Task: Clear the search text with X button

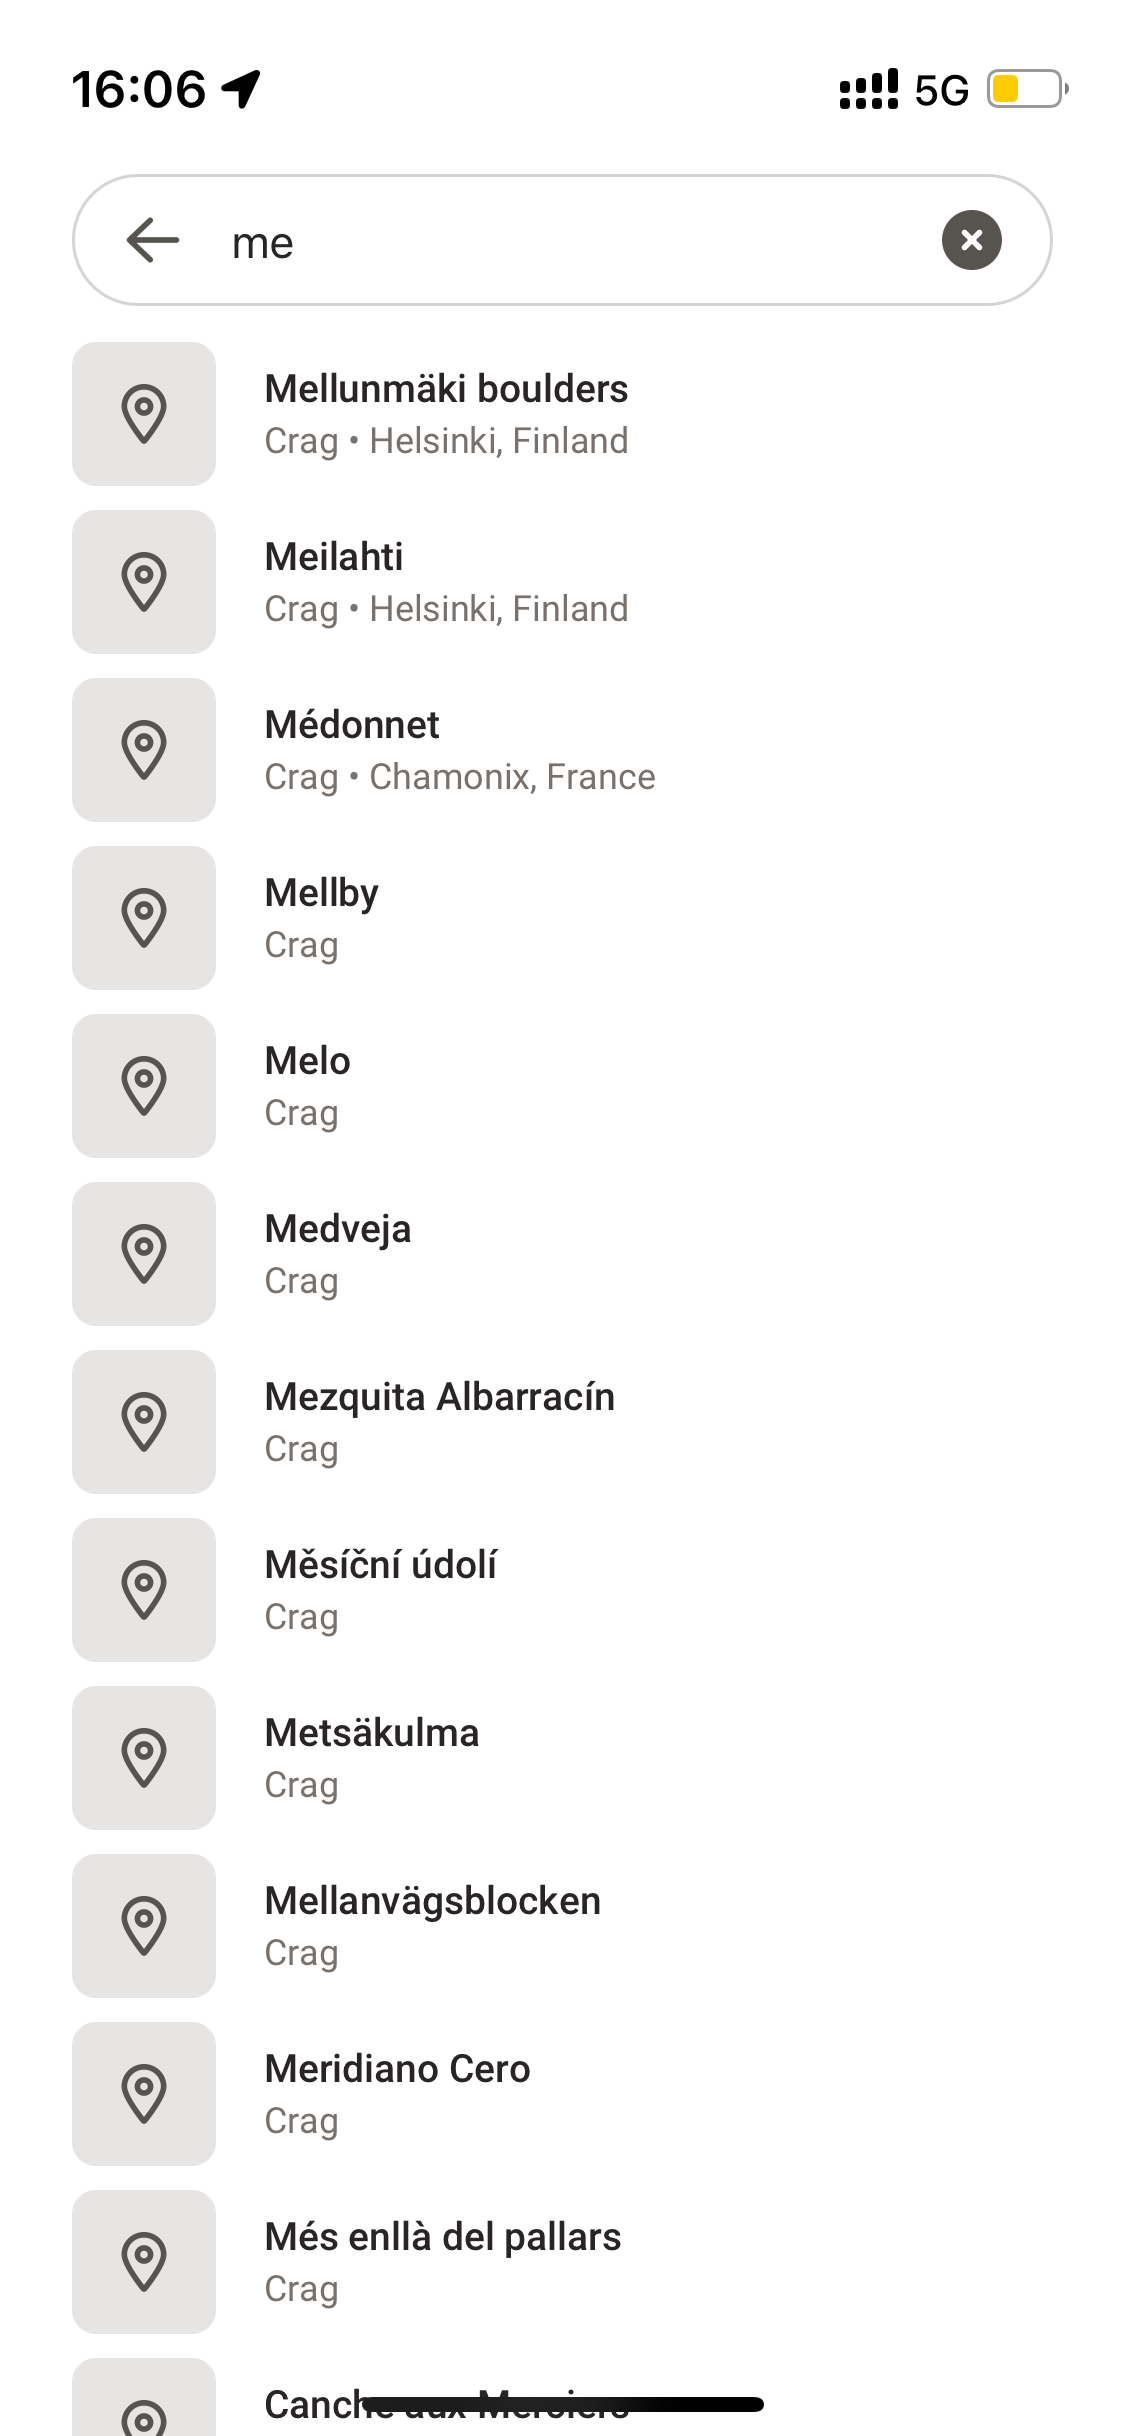Action: point(971,240)
